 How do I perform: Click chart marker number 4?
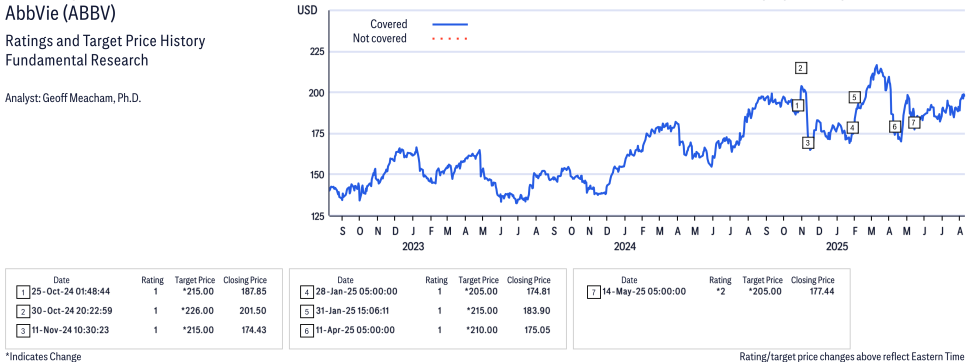(x=853, y=128)
